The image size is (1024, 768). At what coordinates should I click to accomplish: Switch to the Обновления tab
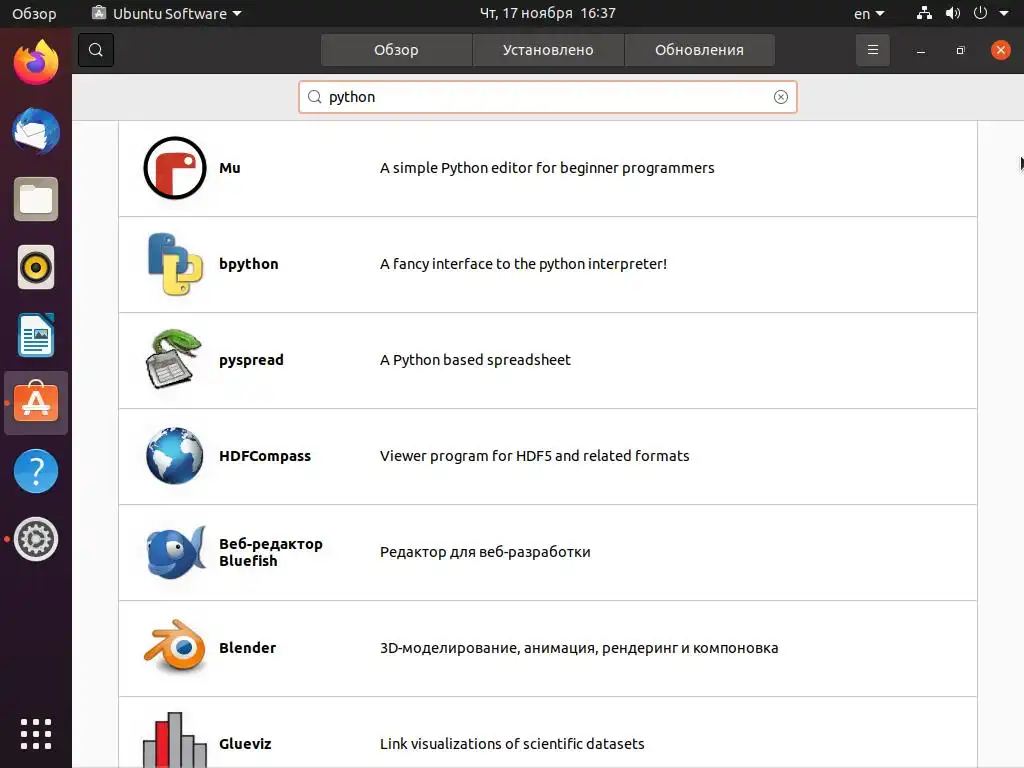tap(699, 50)
